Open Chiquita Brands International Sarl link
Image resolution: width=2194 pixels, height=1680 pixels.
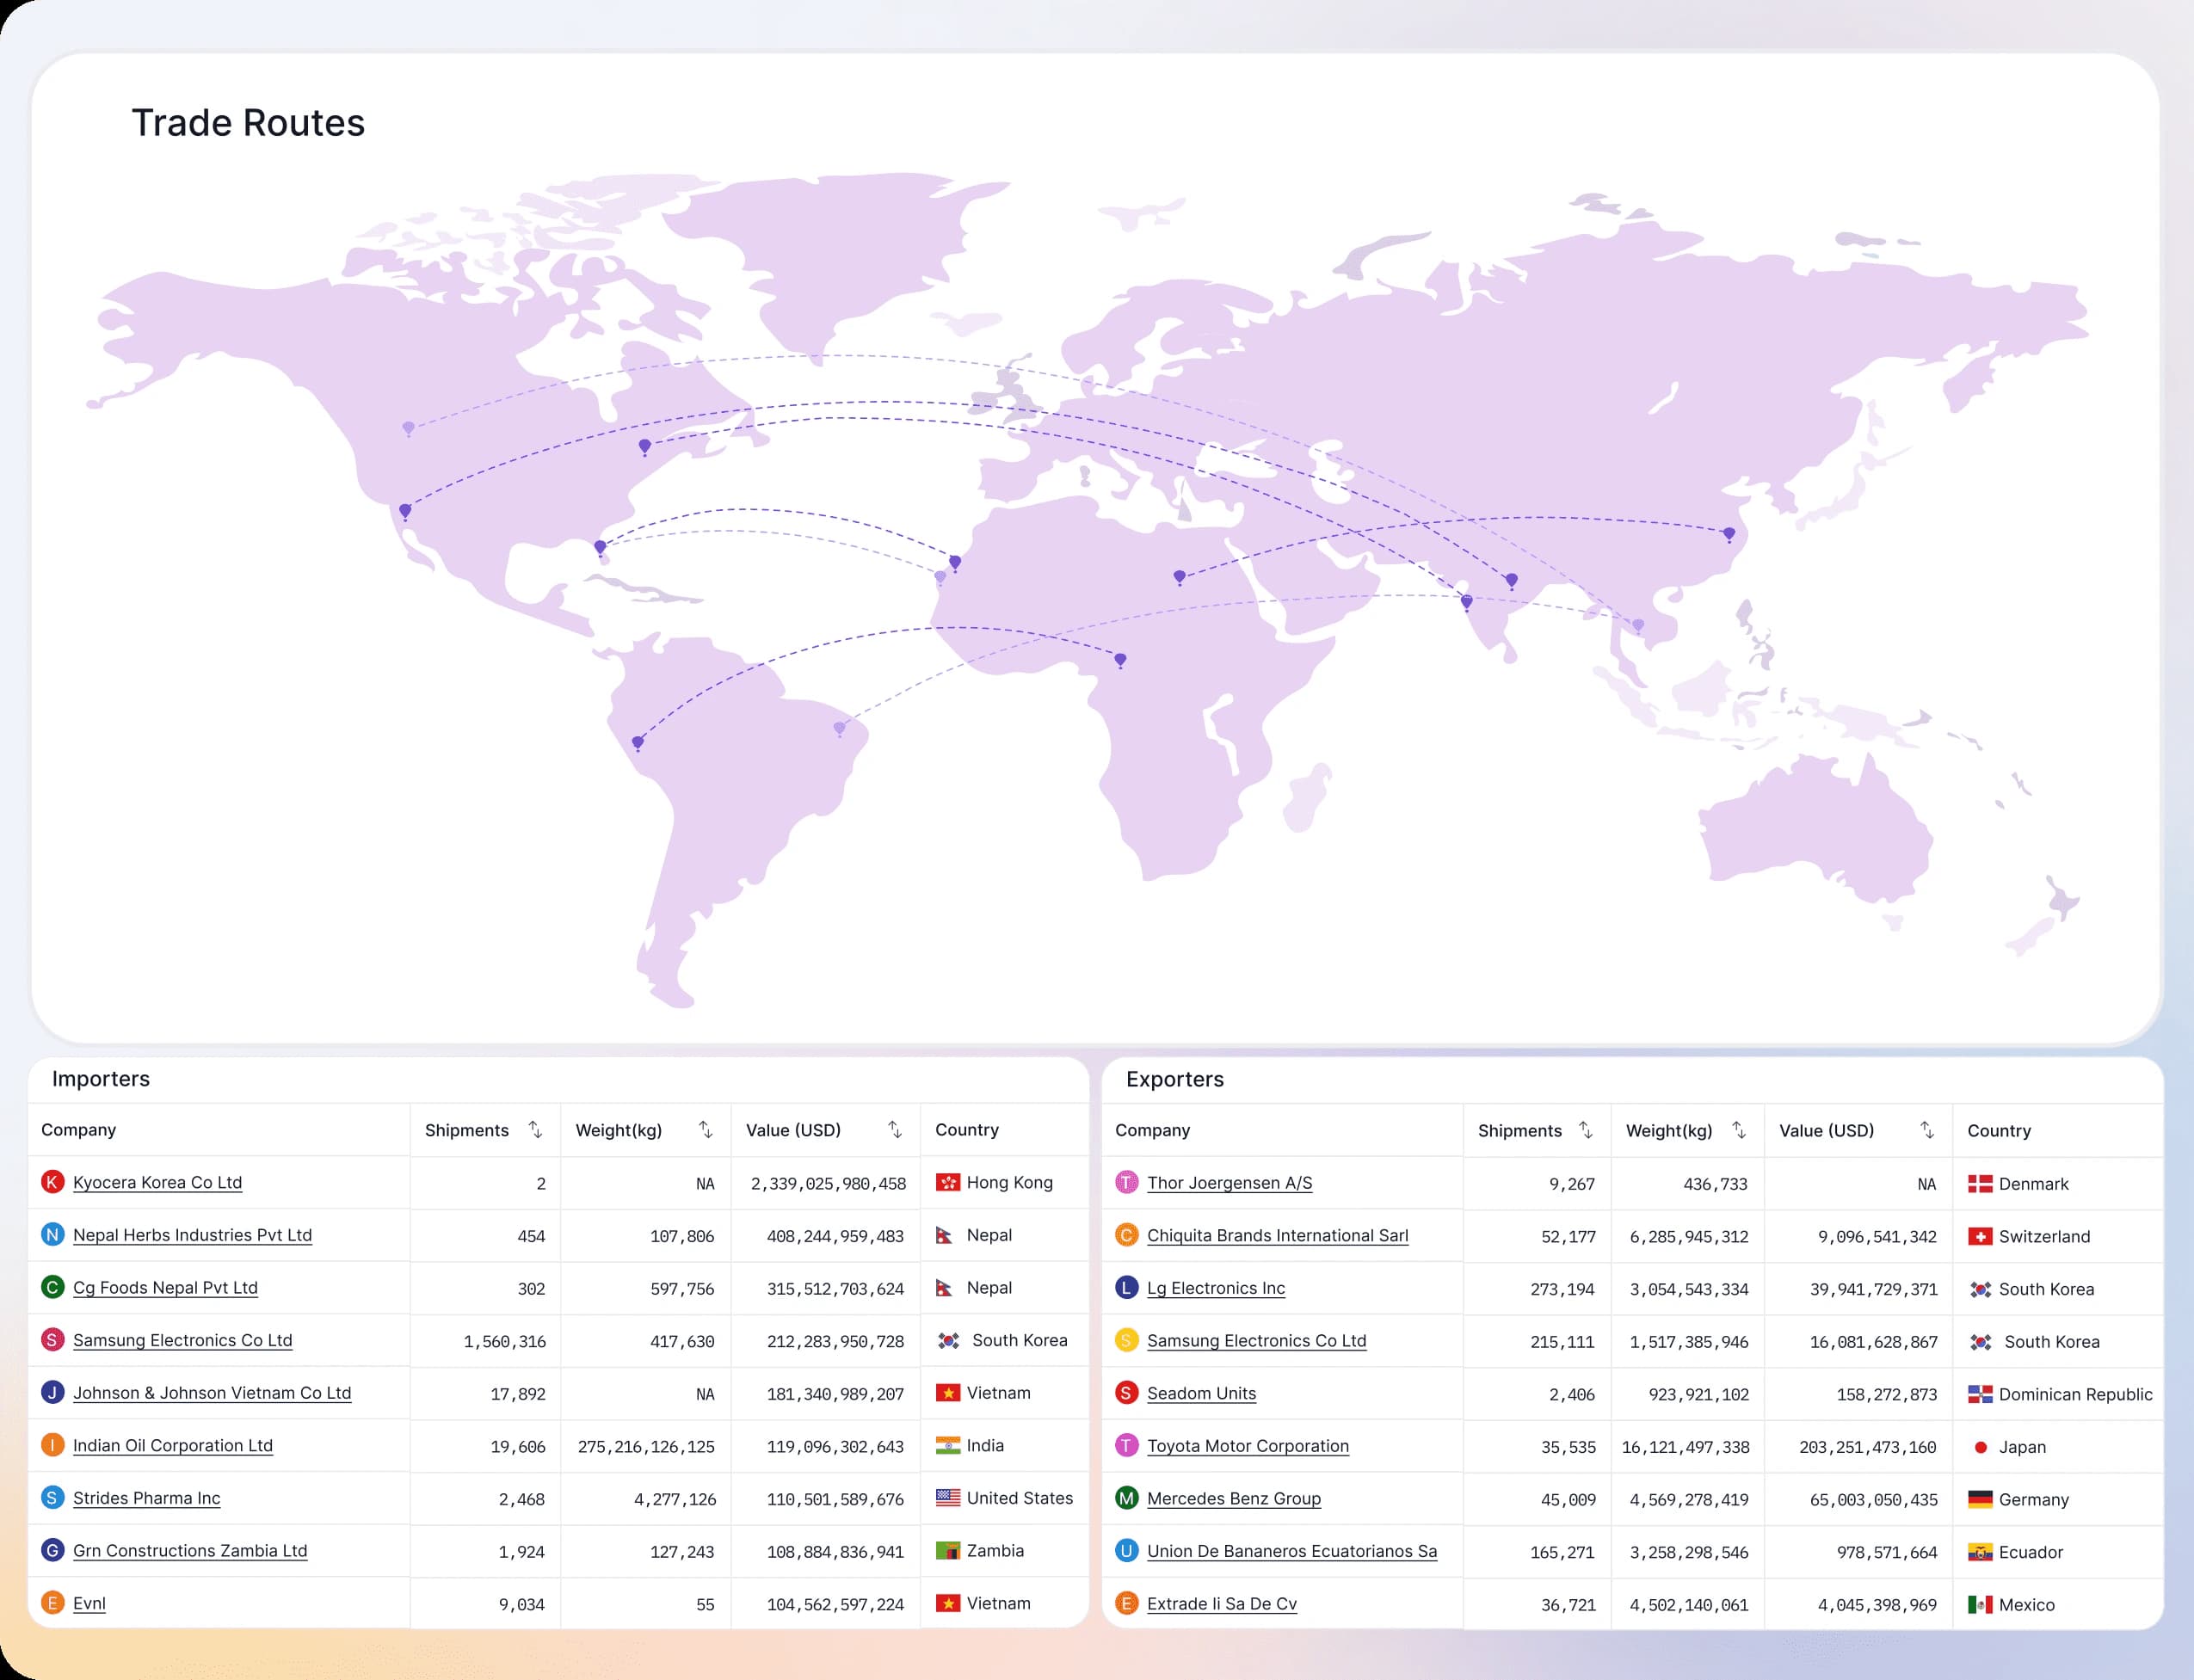(1277, 1235)
